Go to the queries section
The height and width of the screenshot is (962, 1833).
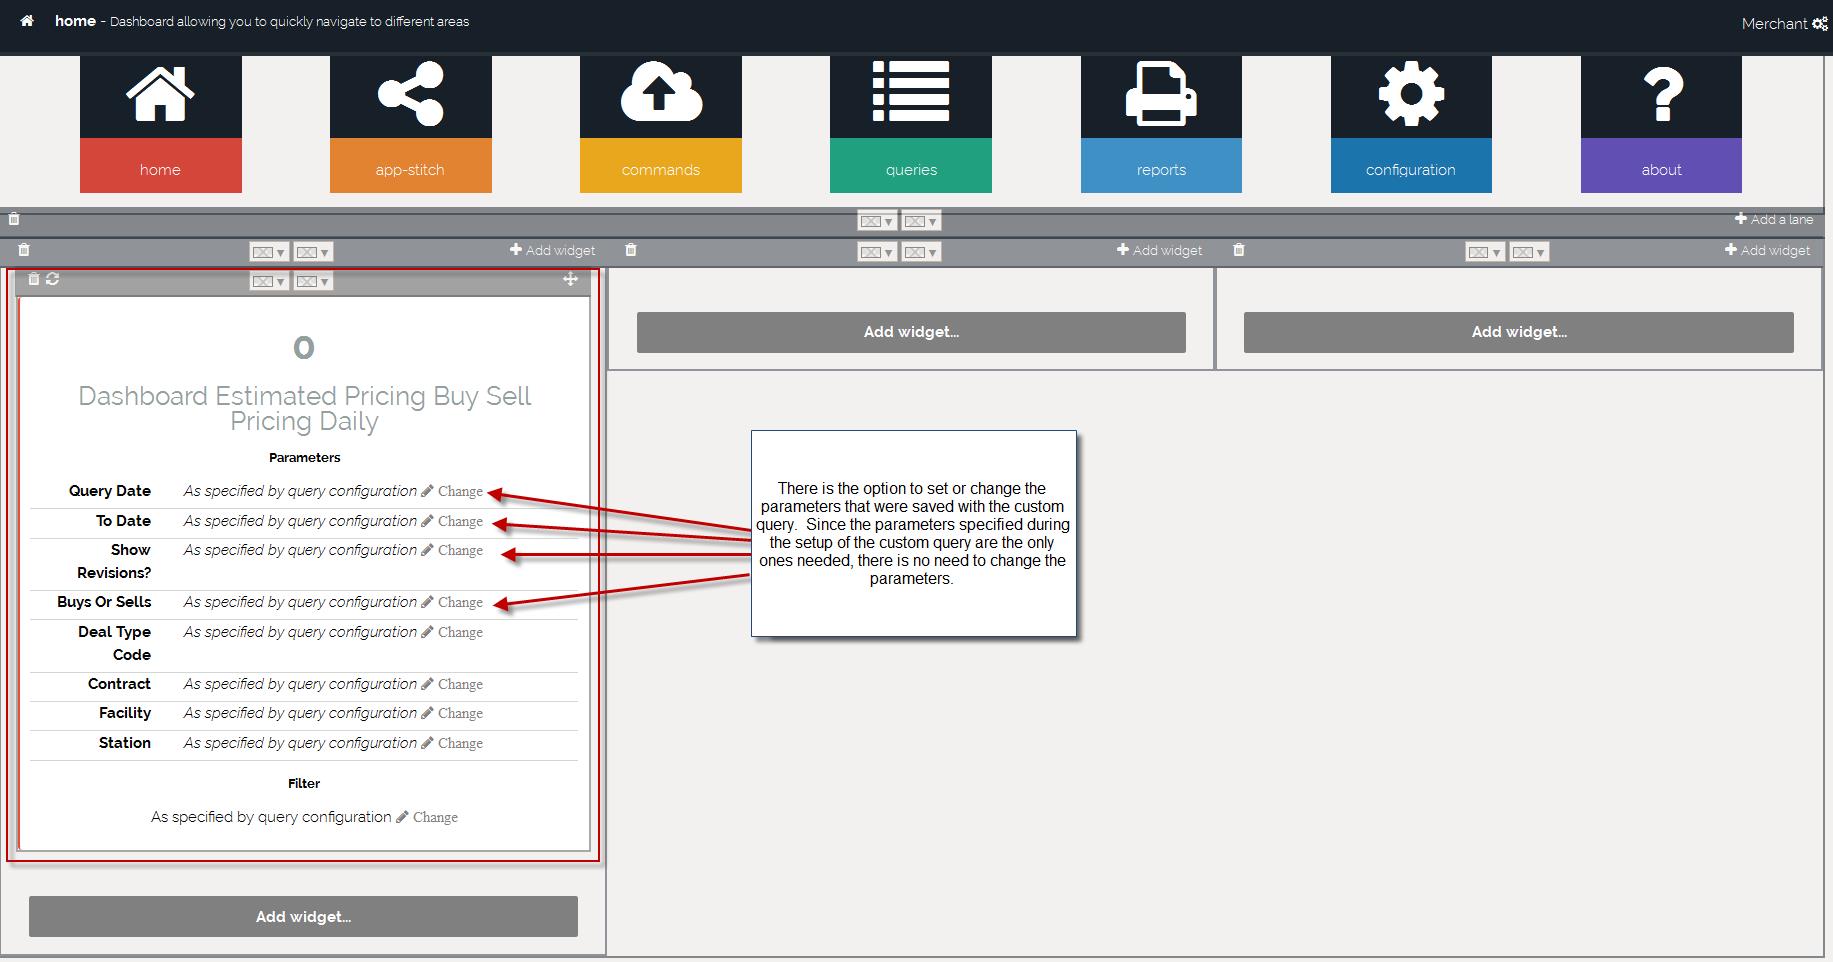pyautogui.click(x=910, y=124)
